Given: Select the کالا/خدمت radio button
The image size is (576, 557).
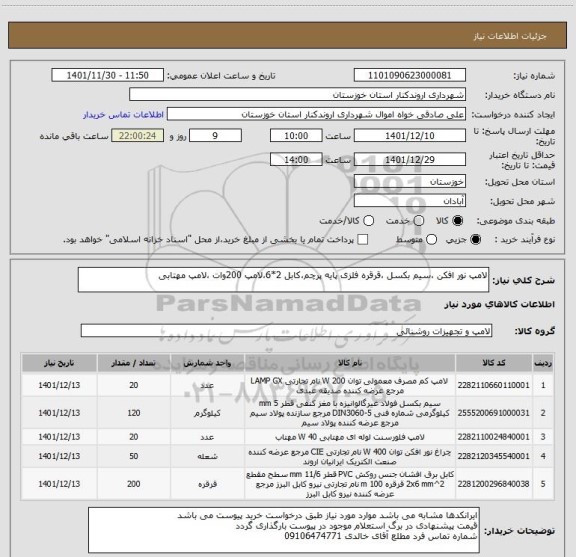Looking at the screenshot, I should (x=368, y=221).
